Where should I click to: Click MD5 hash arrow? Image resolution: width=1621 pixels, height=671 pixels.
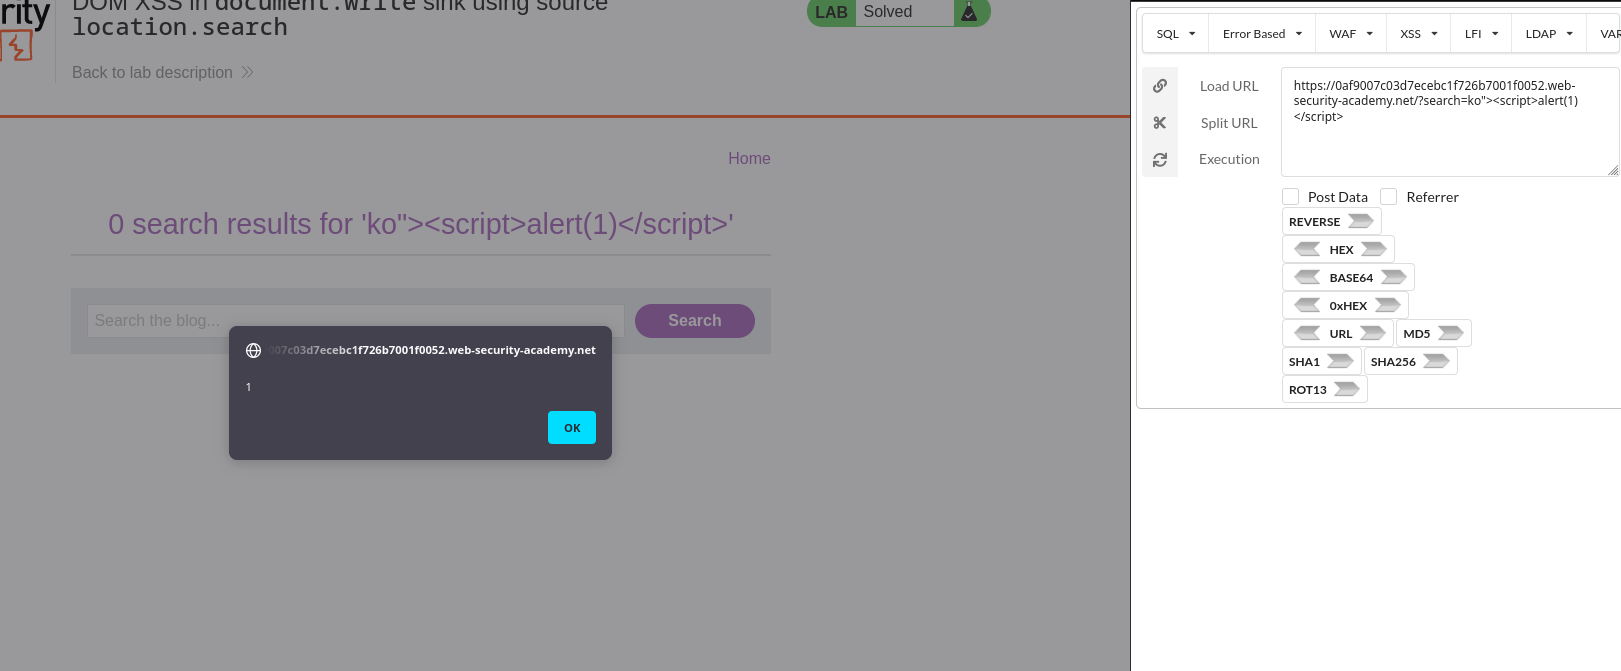[x=1451, y=333]
